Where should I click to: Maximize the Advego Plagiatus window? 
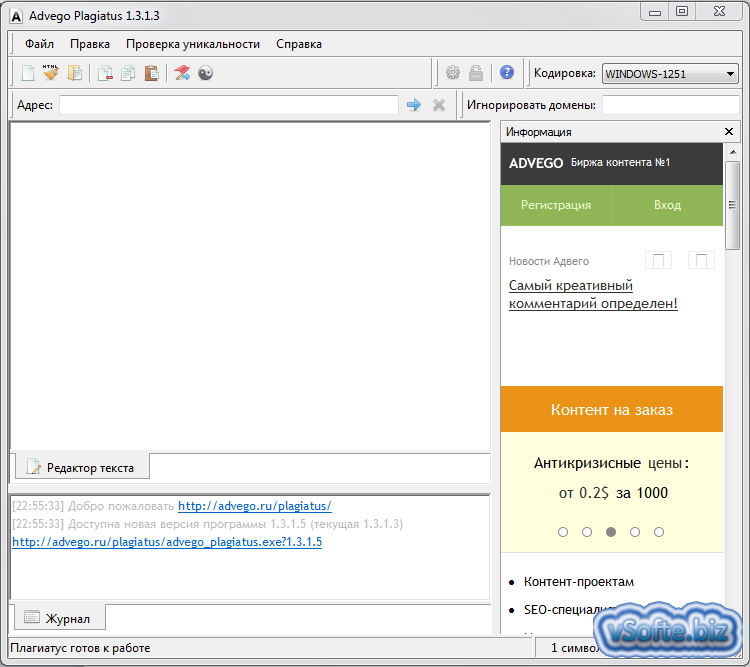[682, 11]
